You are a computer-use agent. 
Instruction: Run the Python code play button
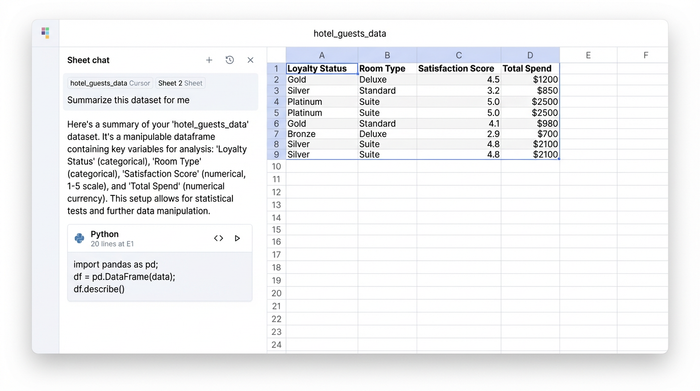pos(238,238)
